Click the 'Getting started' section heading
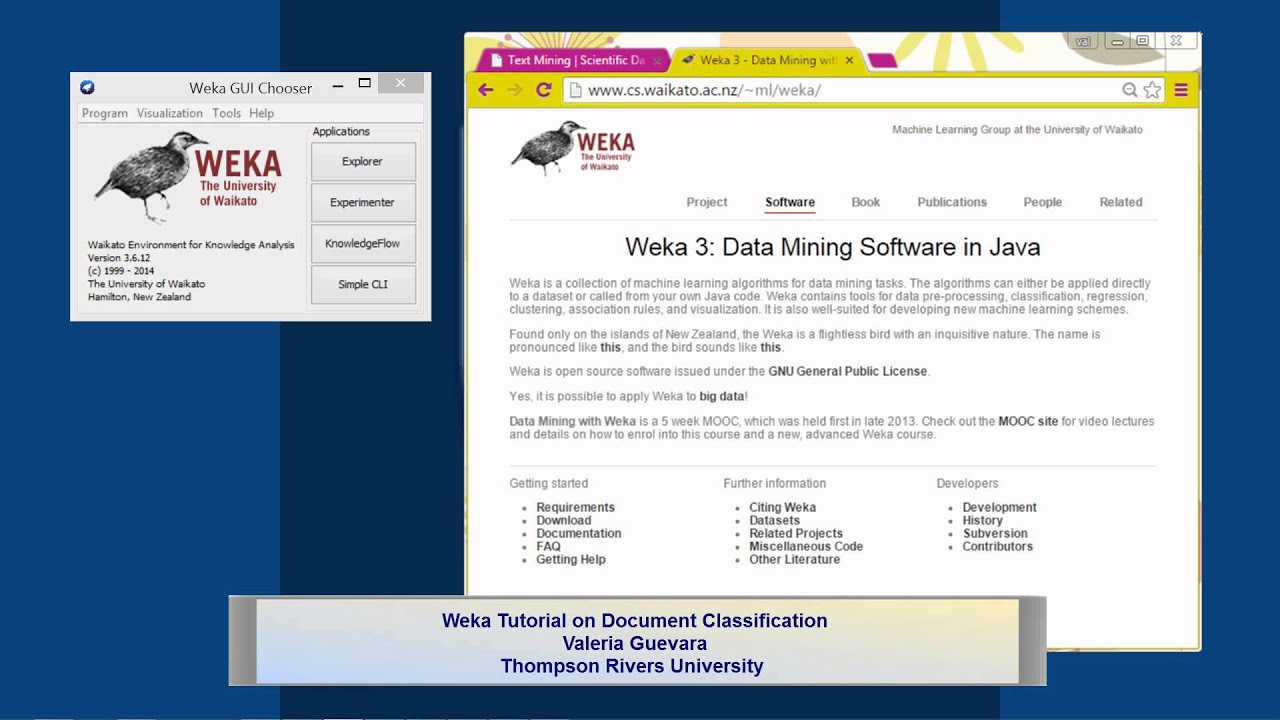Image resolution: width=1280 pixels, height=720 pixels. (x=549, y=483)
